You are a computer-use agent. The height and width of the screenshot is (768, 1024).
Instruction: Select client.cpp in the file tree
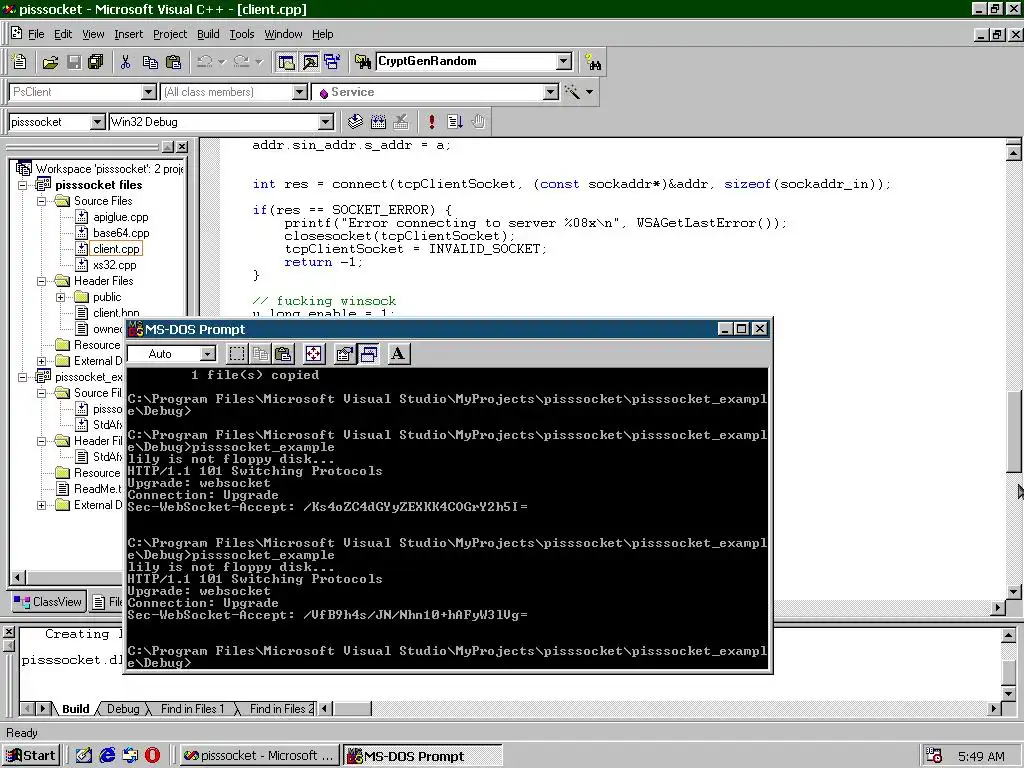click(x=116, y=249)
